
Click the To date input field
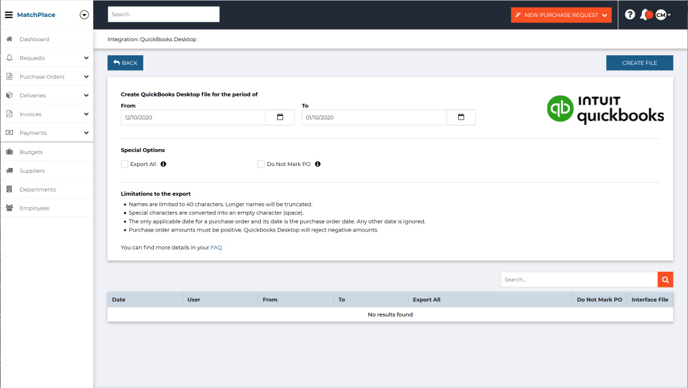pyautogui.click(x=374, y=117)
